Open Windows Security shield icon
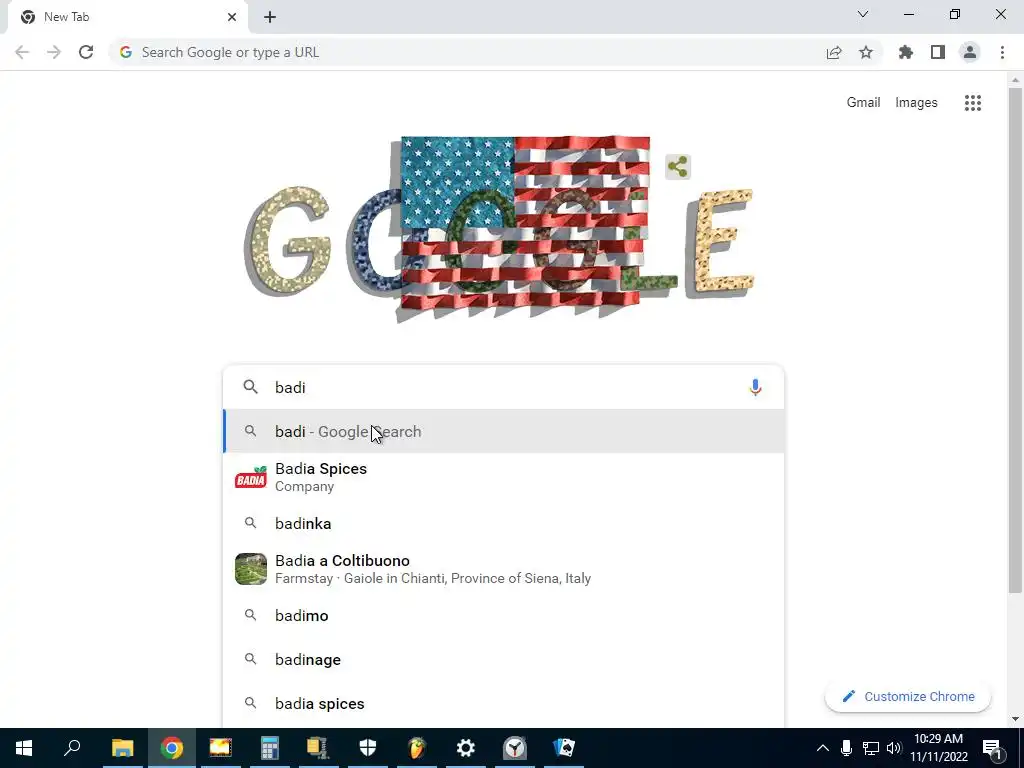The height and width of the screenshot is (768, 1024). click(368, 748)
